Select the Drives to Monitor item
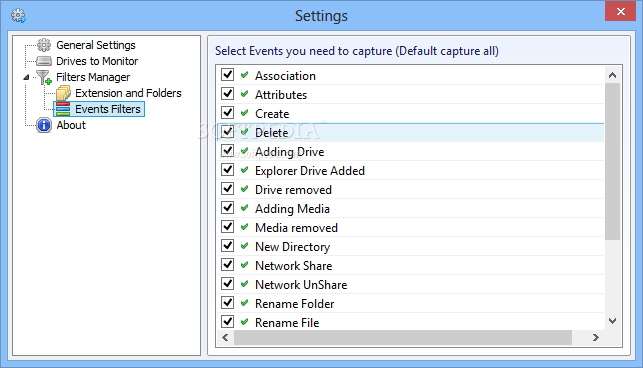Screen dimensions: 643x368 97,61
